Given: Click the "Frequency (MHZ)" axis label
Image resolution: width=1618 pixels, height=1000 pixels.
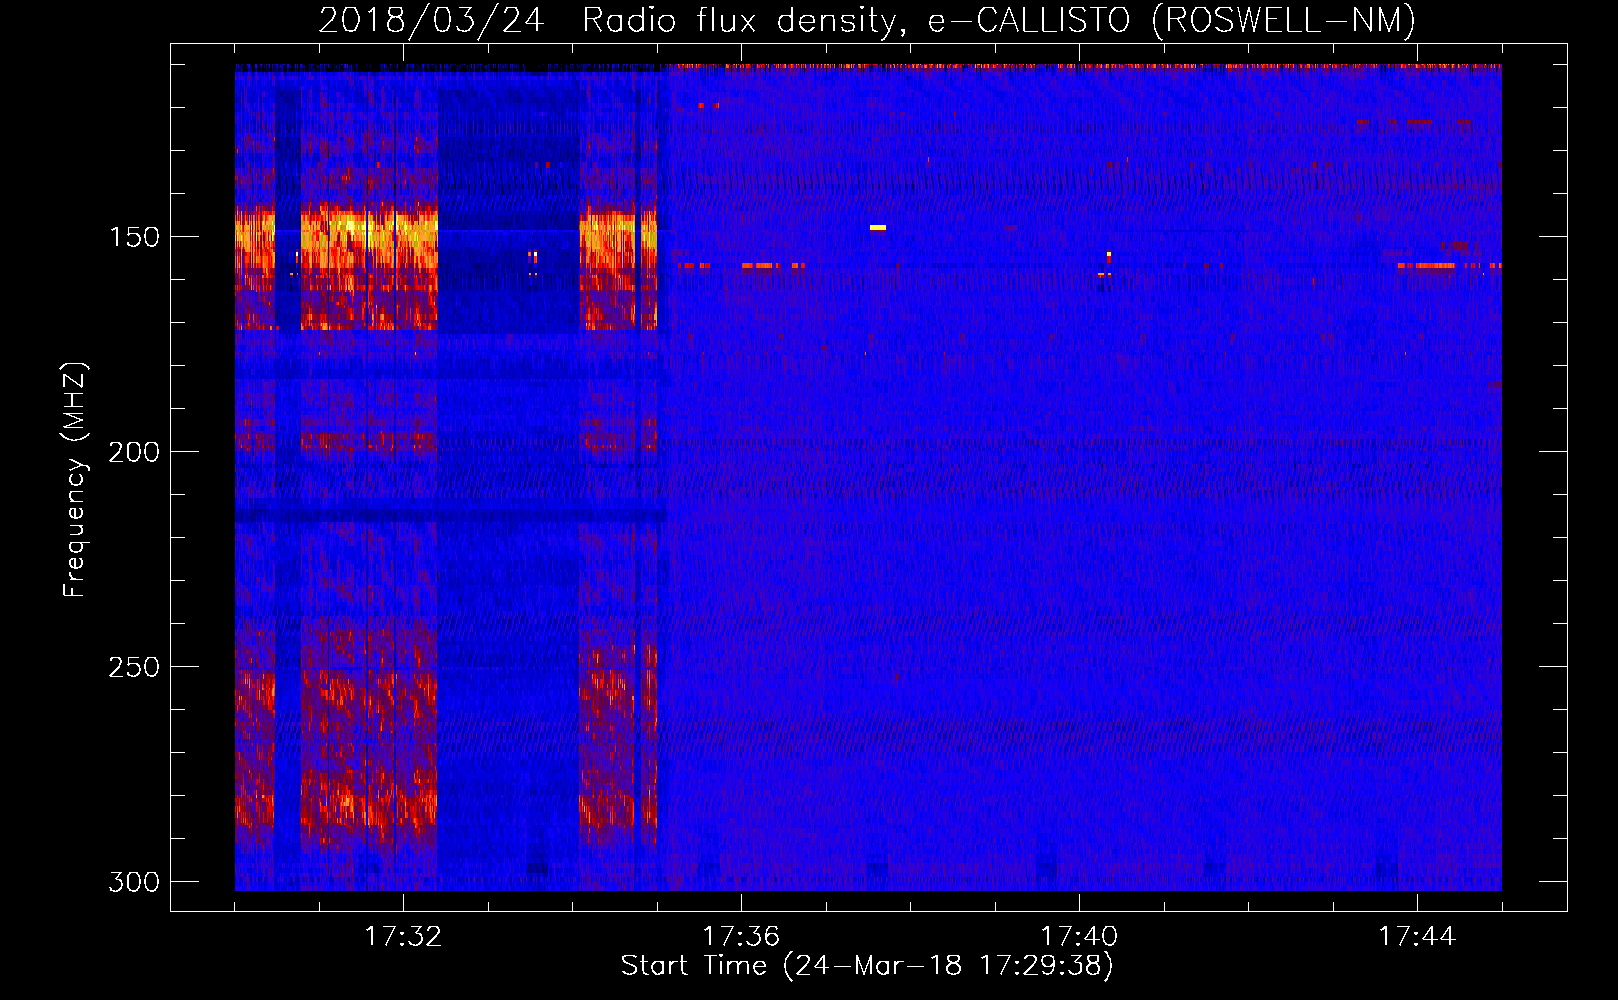Looking at the screenshot, I should coord(75,479).
